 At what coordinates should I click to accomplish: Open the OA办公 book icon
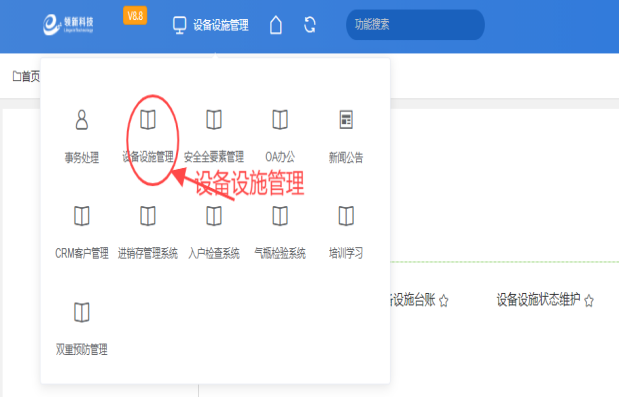click(280, 119)
